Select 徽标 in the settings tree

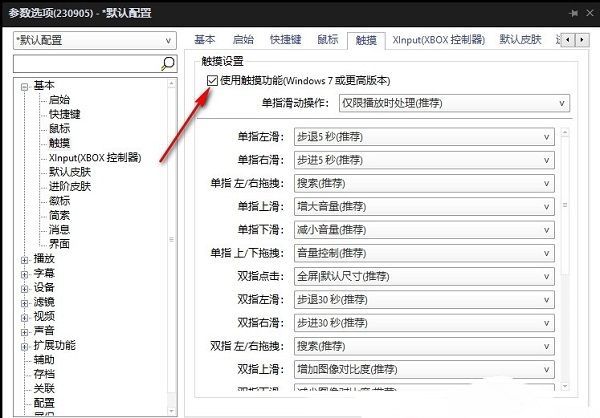click(x=59, y=201)
